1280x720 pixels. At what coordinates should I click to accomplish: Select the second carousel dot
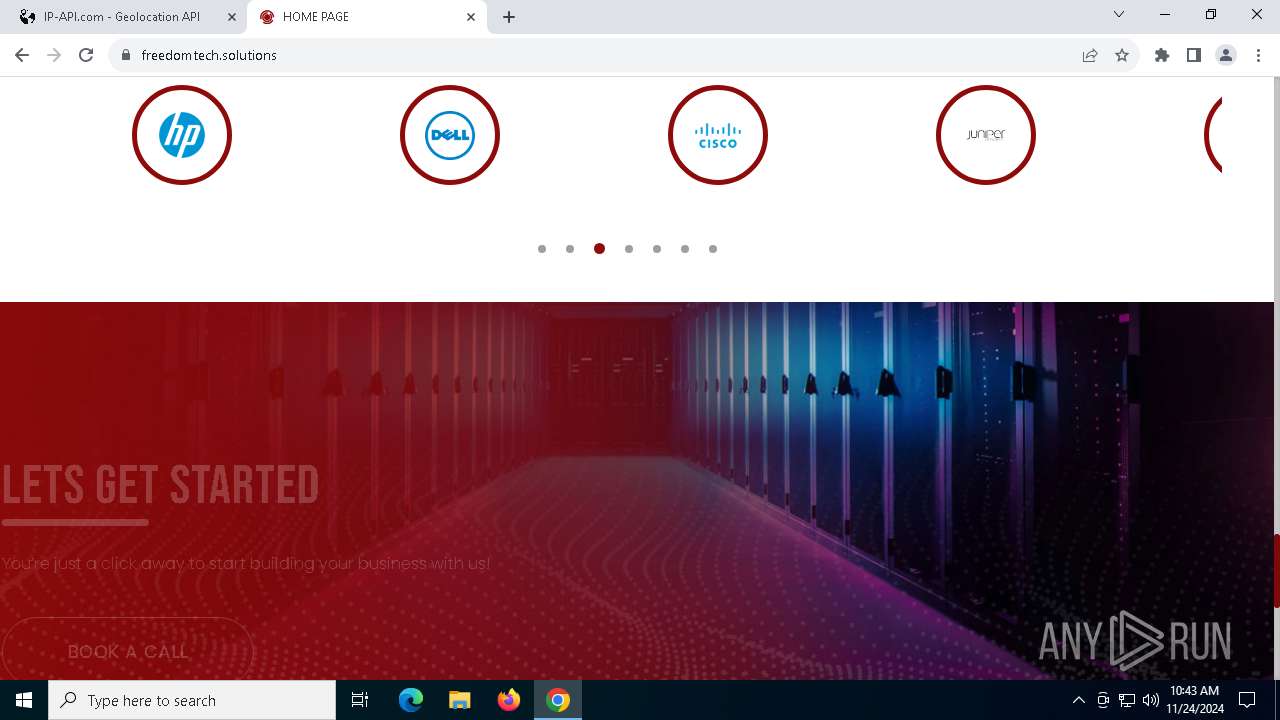(570, 249)
